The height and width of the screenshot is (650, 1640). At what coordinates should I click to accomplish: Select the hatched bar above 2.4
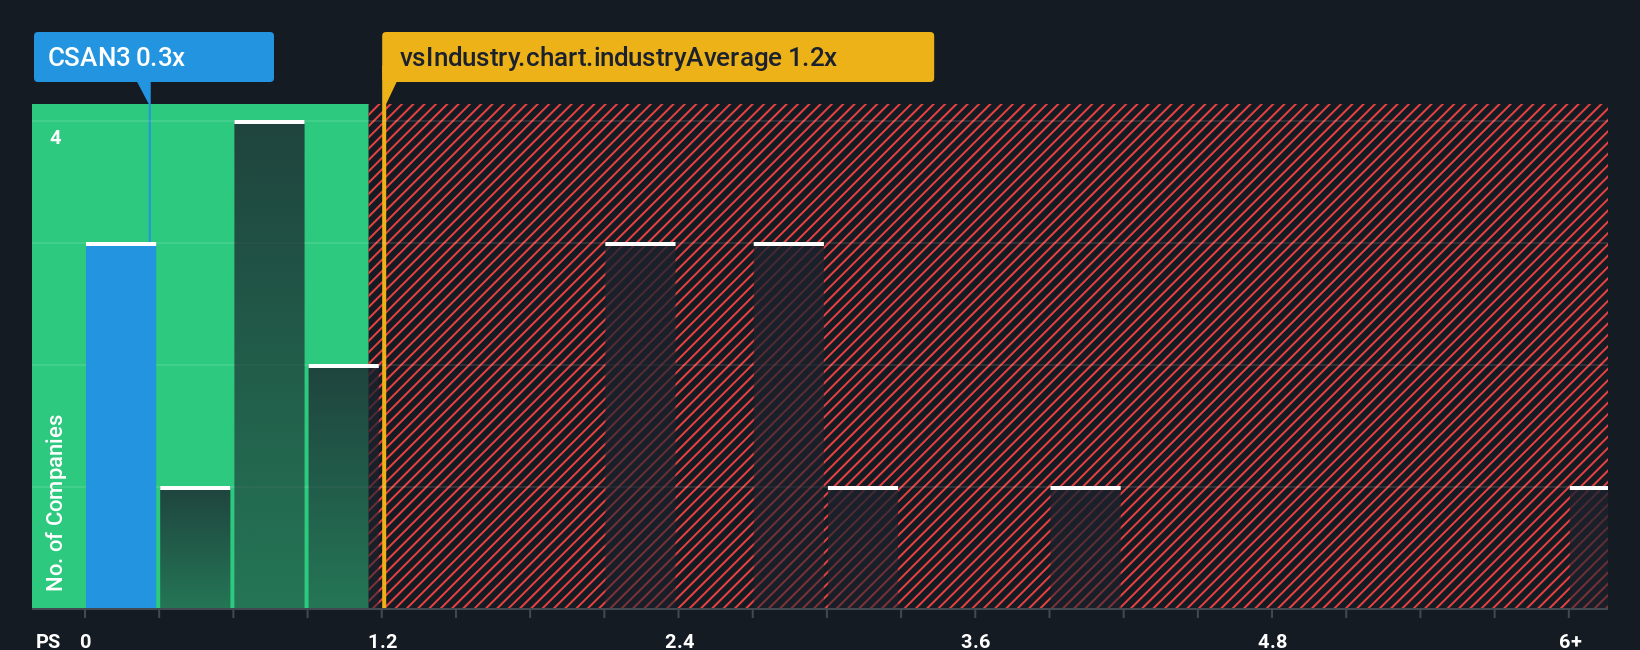click(x=640, y=426)
